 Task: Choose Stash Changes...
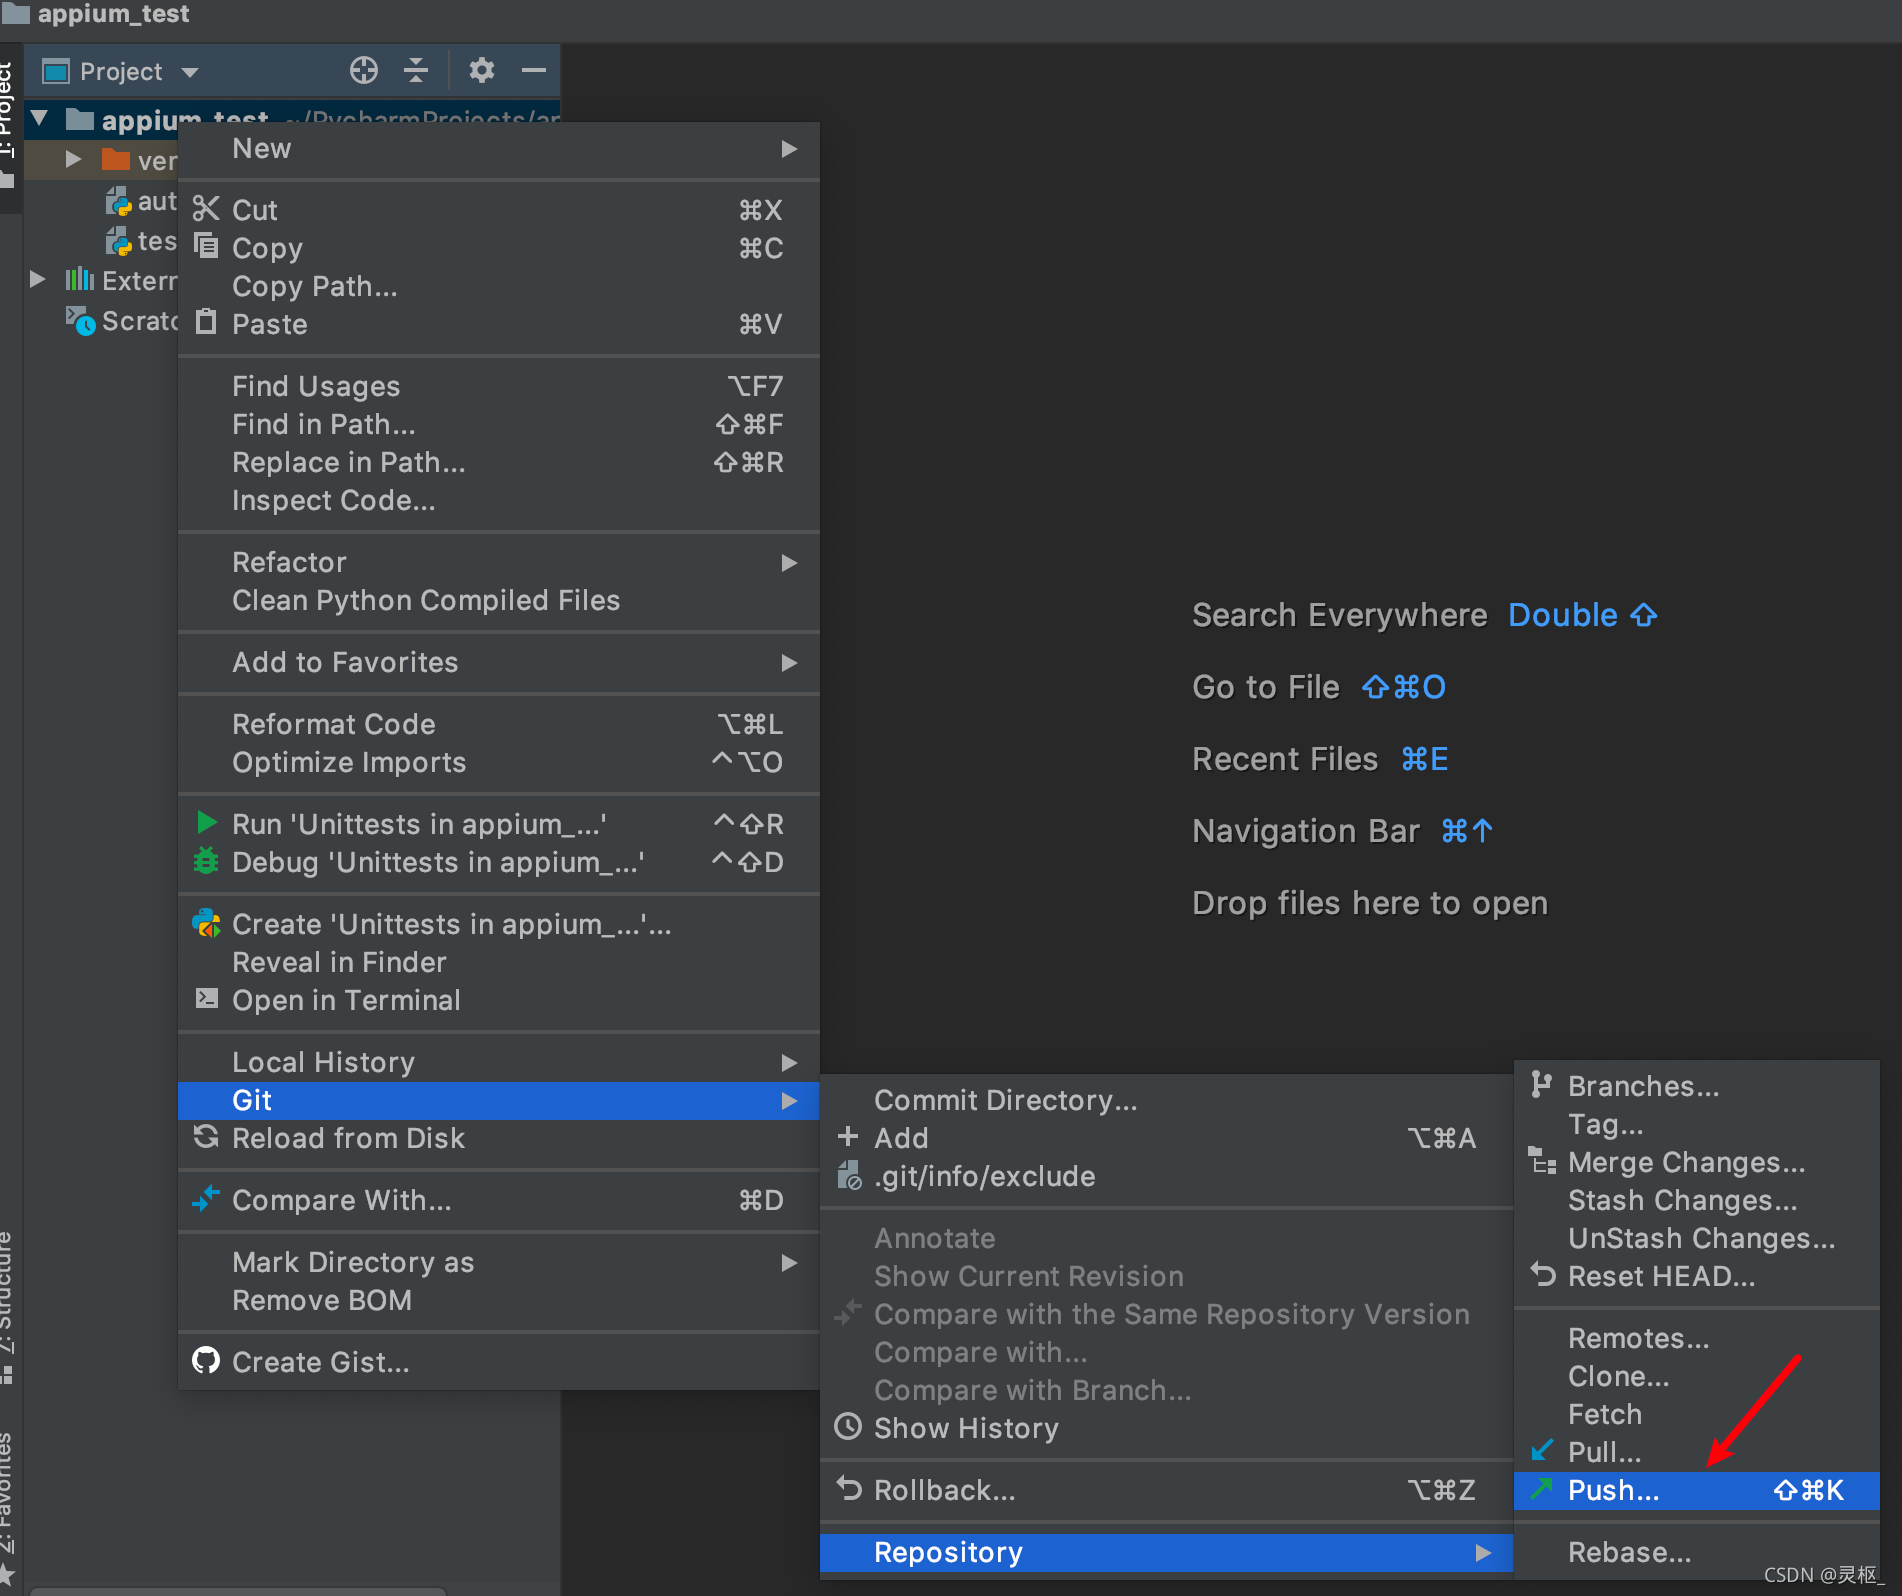1697,1200
